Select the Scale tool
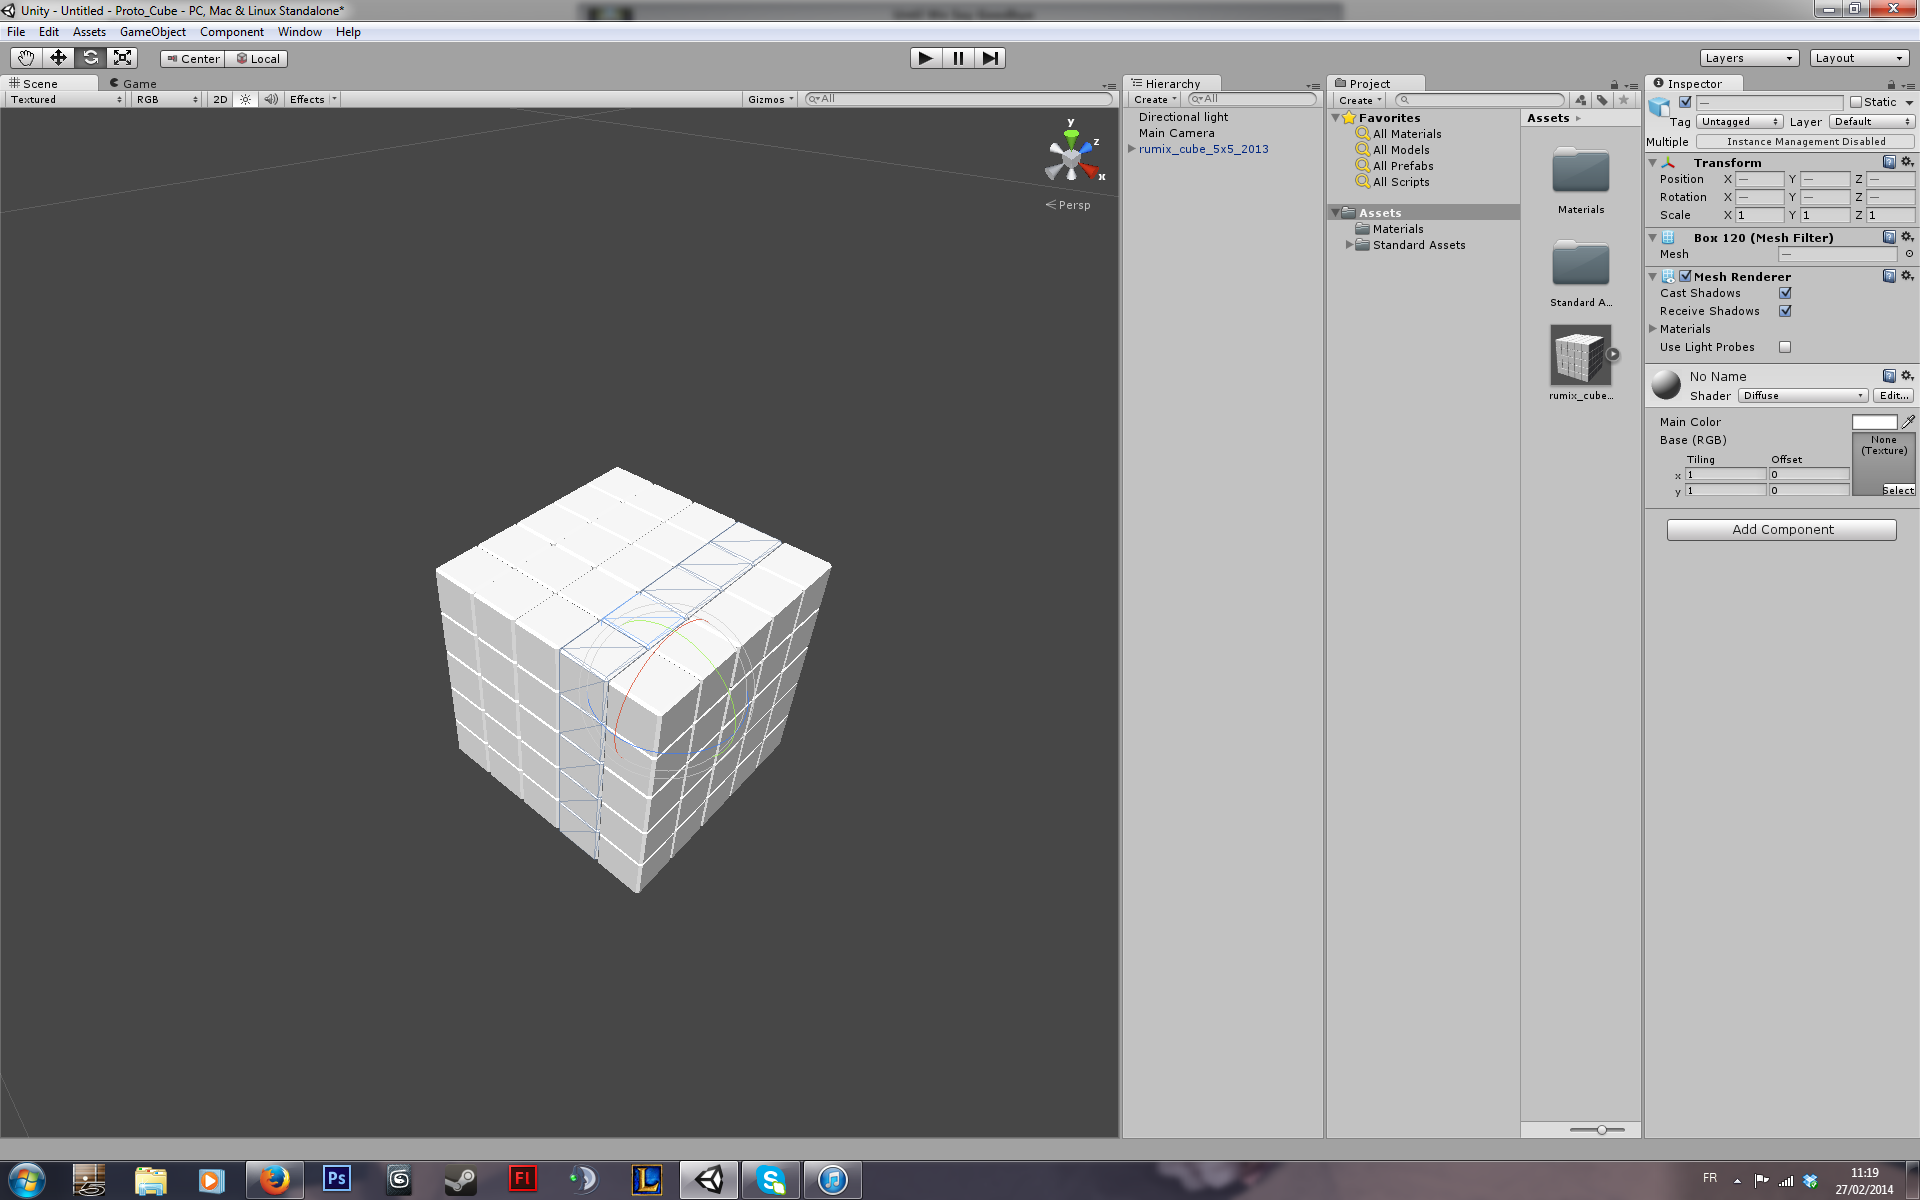The width and height of the screenshot is (1920, 1200). 122,58
